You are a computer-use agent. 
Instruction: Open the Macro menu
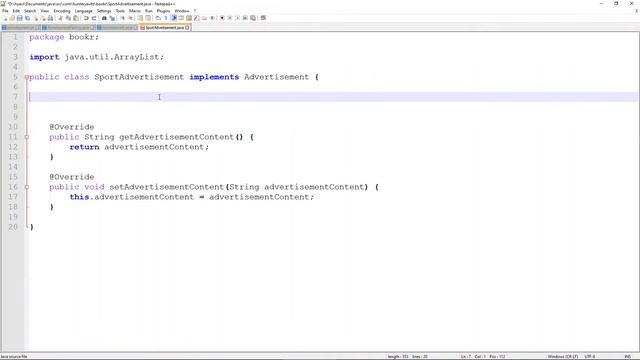135,11
